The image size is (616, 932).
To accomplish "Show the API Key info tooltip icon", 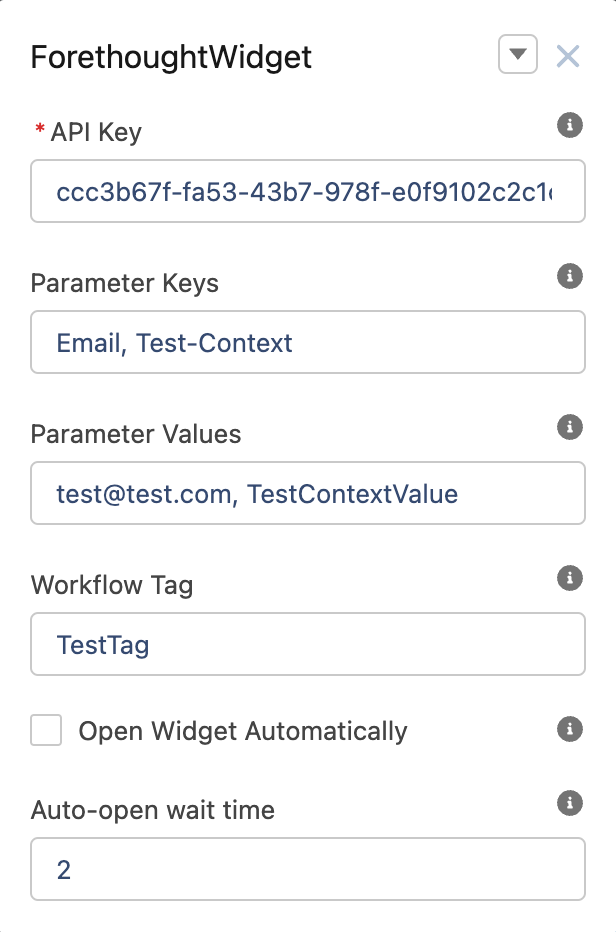I will (570, 125).
